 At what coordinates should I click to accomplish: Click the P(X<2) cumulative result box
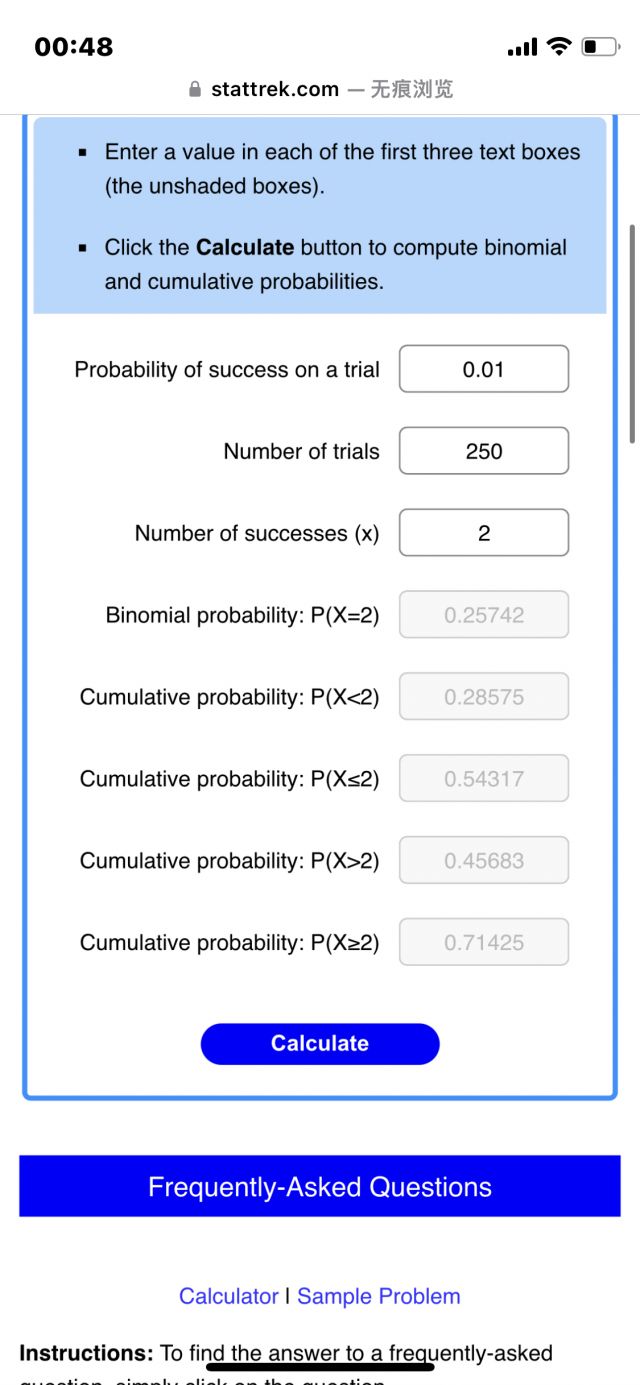tap(484, 697)
